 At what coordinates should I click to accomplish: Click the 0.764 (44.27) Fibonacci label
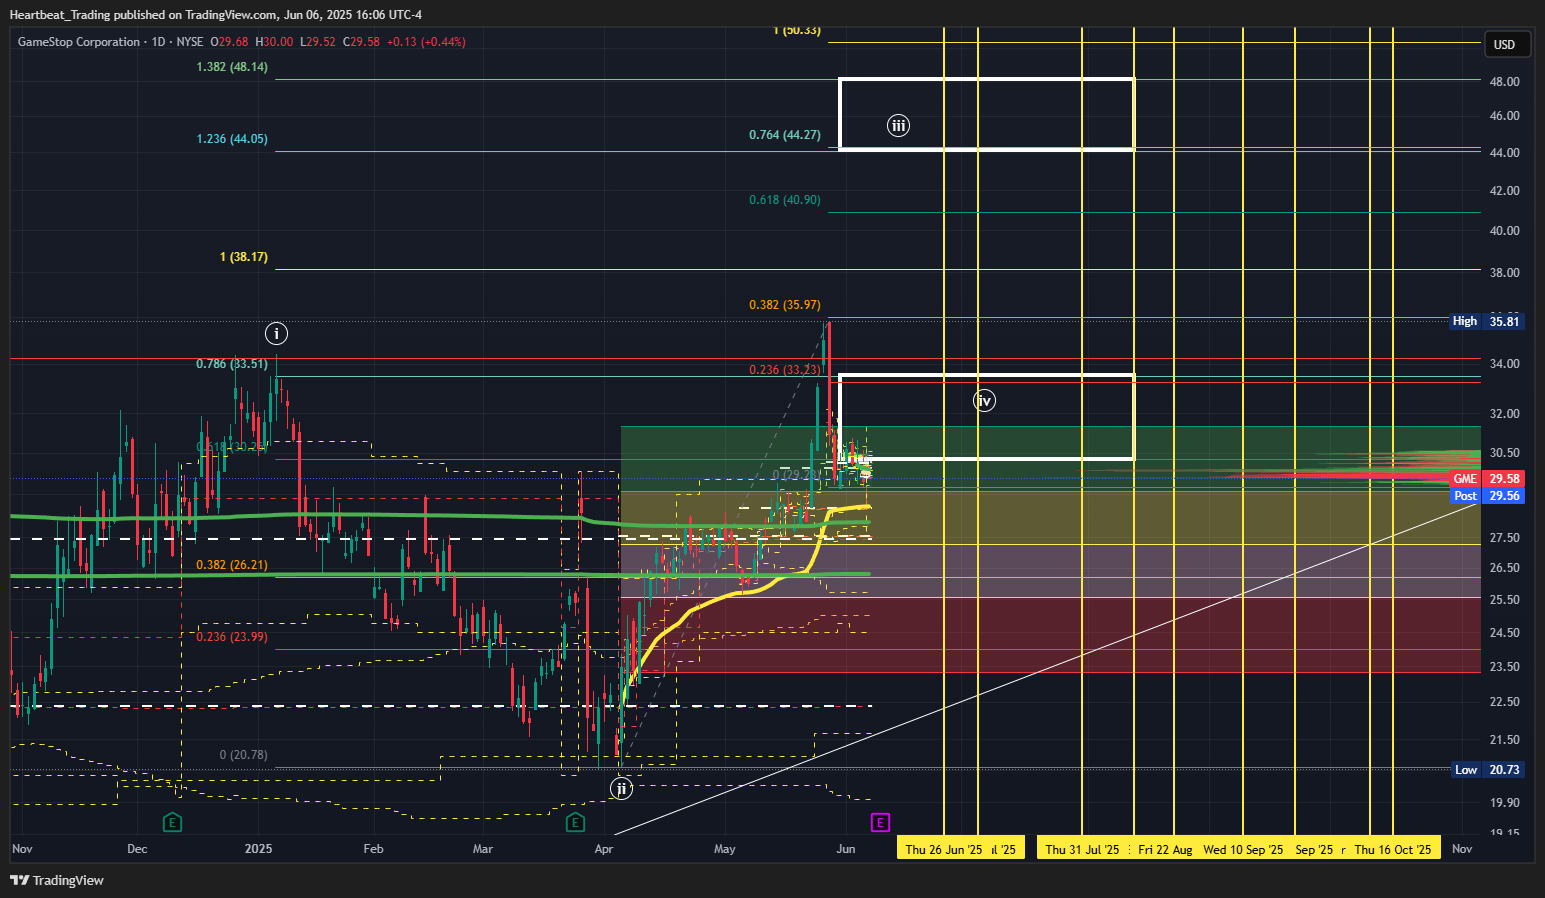click(x=785, y=135)
